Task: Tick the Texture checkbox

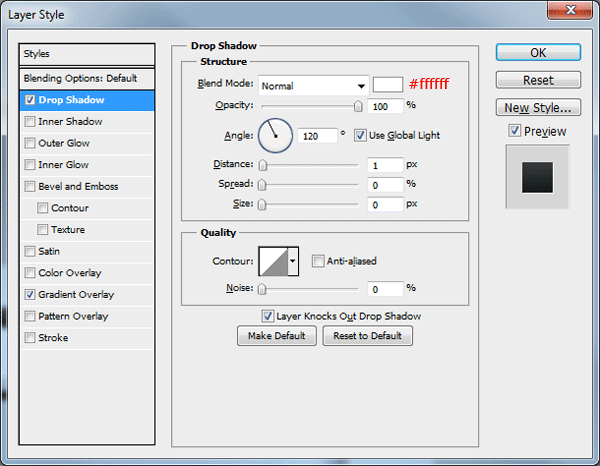Action: click(x=42, y=230)
